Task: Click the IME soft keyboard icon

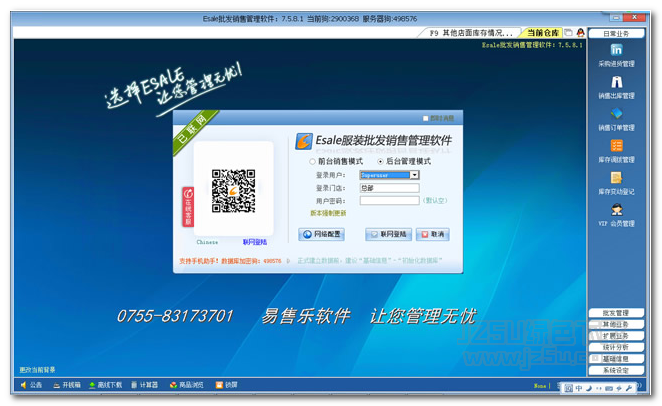Action: [x=609, y=388]
